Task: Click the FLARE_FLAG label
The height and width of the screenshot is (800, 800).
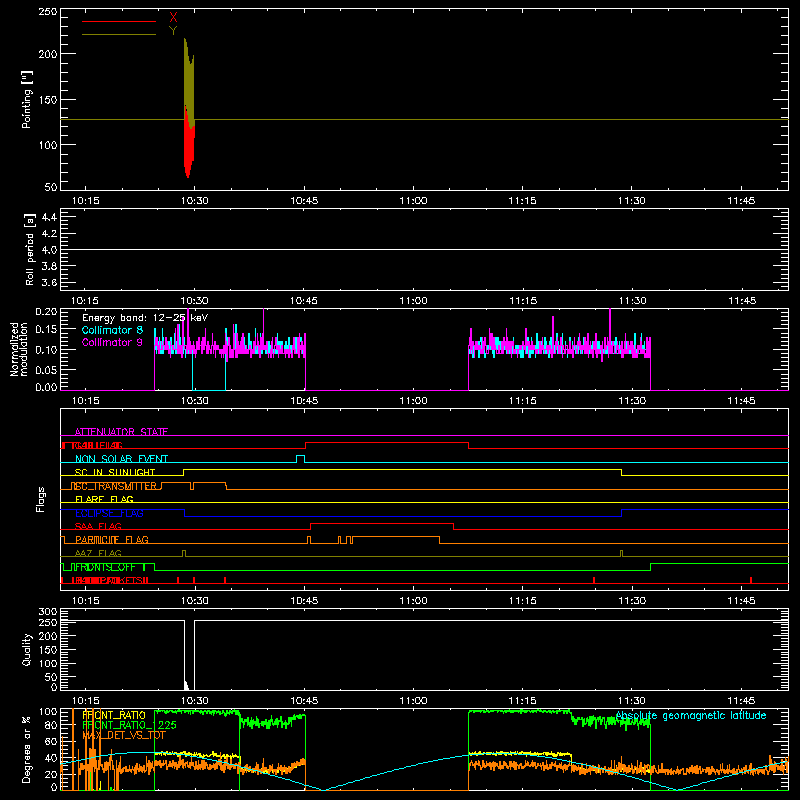Action: pos(104,499)
